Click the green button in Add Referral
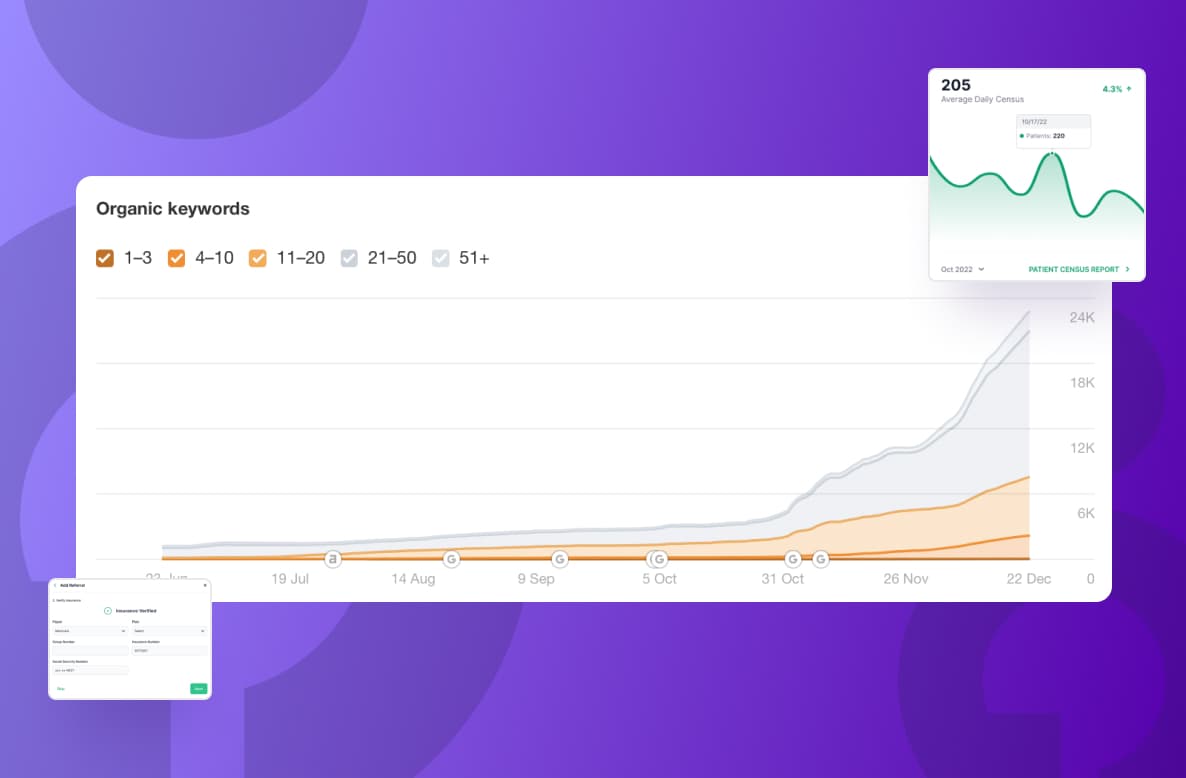Screen dimensions: 1186x778 pyautogui.click(x=198, y=688)
